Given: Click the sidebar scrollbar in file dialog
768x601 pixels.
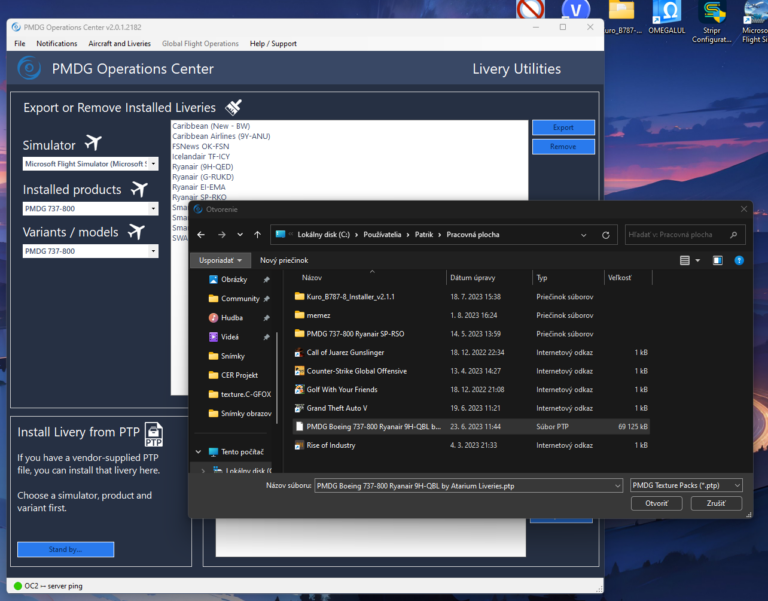Looking at the screenshot, I should [277, 377].
